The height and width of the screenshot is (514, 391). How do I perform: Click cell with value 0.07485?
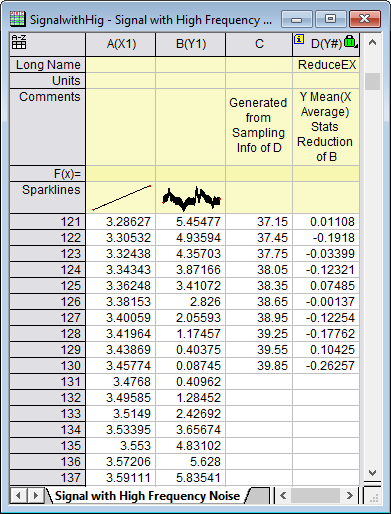tap(326, 286)
